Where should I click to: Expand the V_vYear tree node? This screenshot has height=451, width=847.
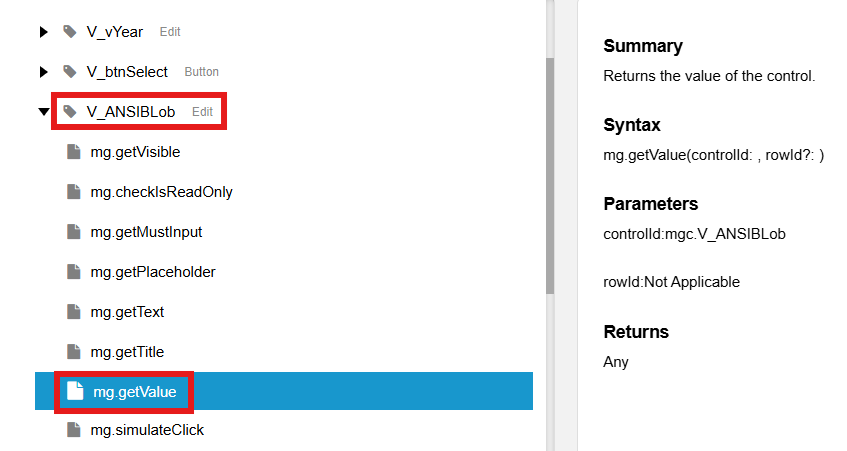[44, 32]
